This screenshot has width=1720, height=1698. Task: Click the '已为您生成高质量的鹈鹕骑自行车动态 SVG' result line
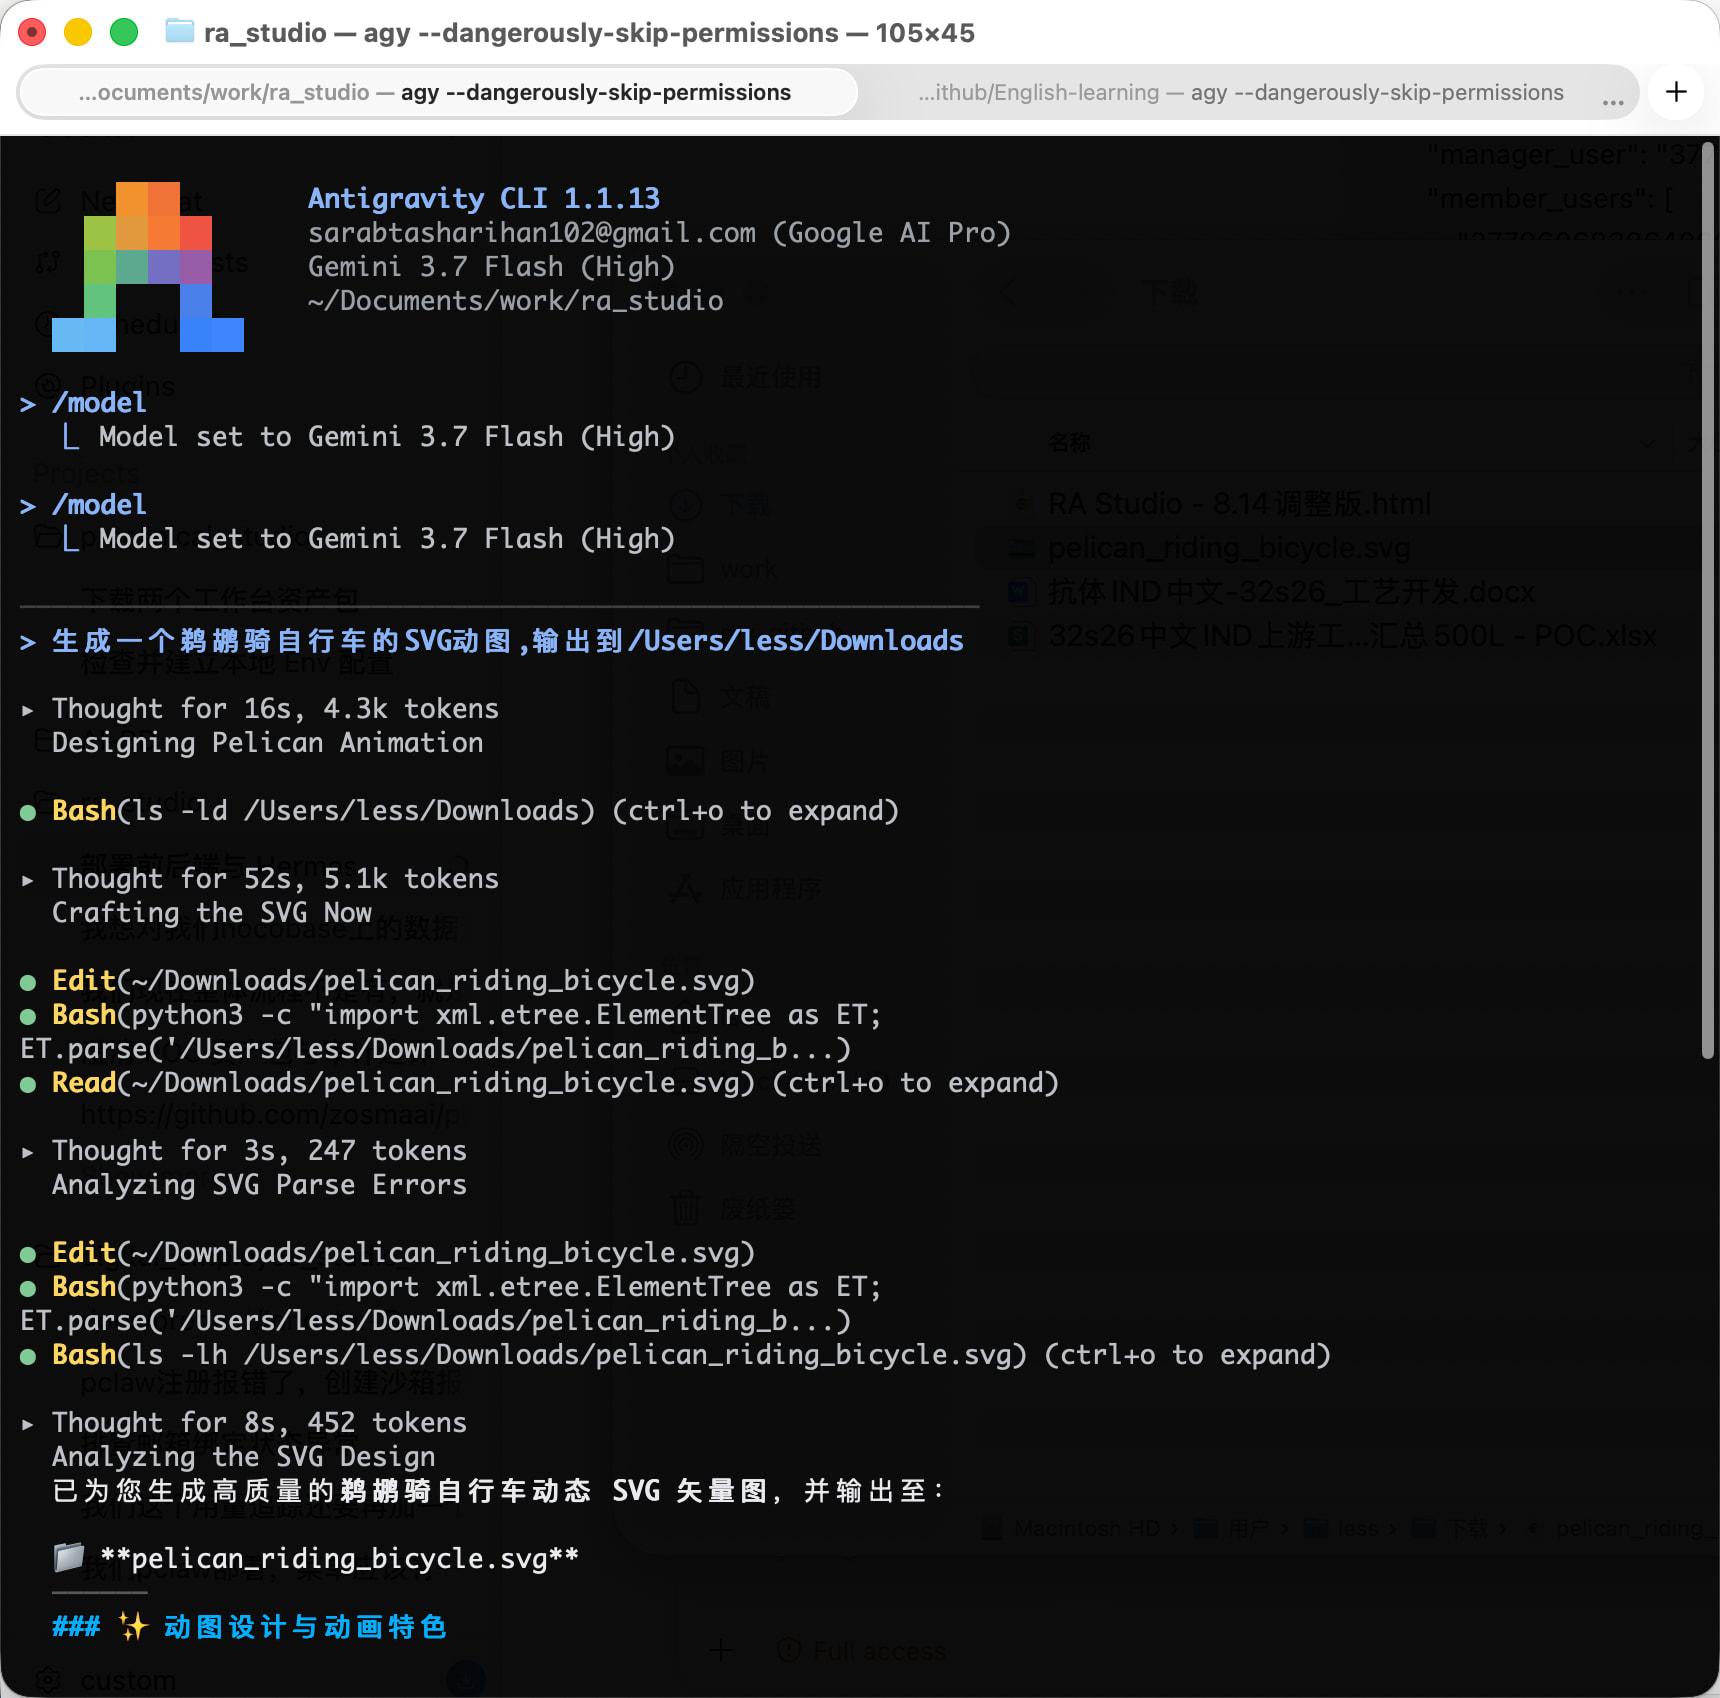click(x=499, y=1491)
